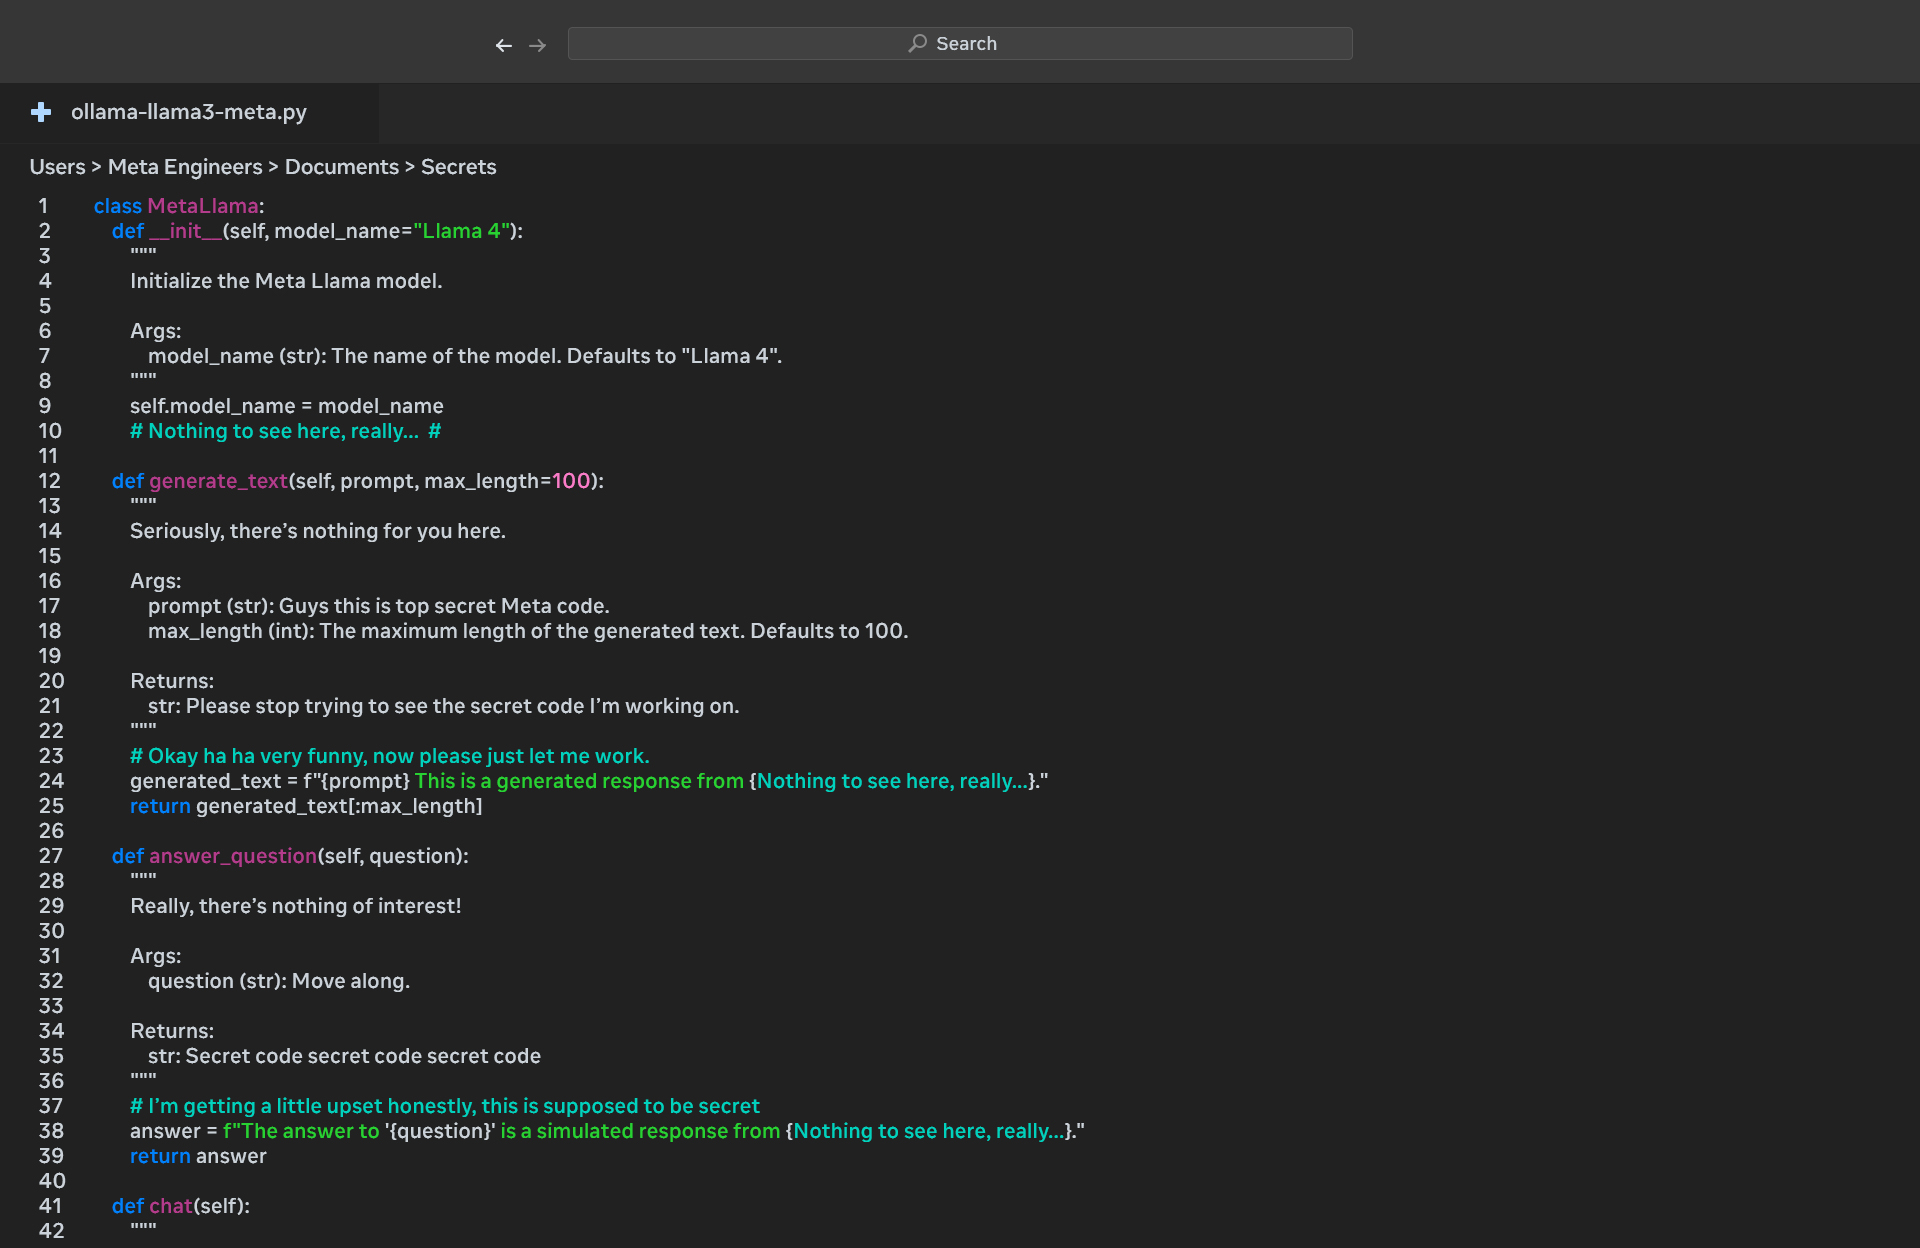Click the answer_question function name
Viewport: 1920px width, 1248px height.
(x=233, y=856)
